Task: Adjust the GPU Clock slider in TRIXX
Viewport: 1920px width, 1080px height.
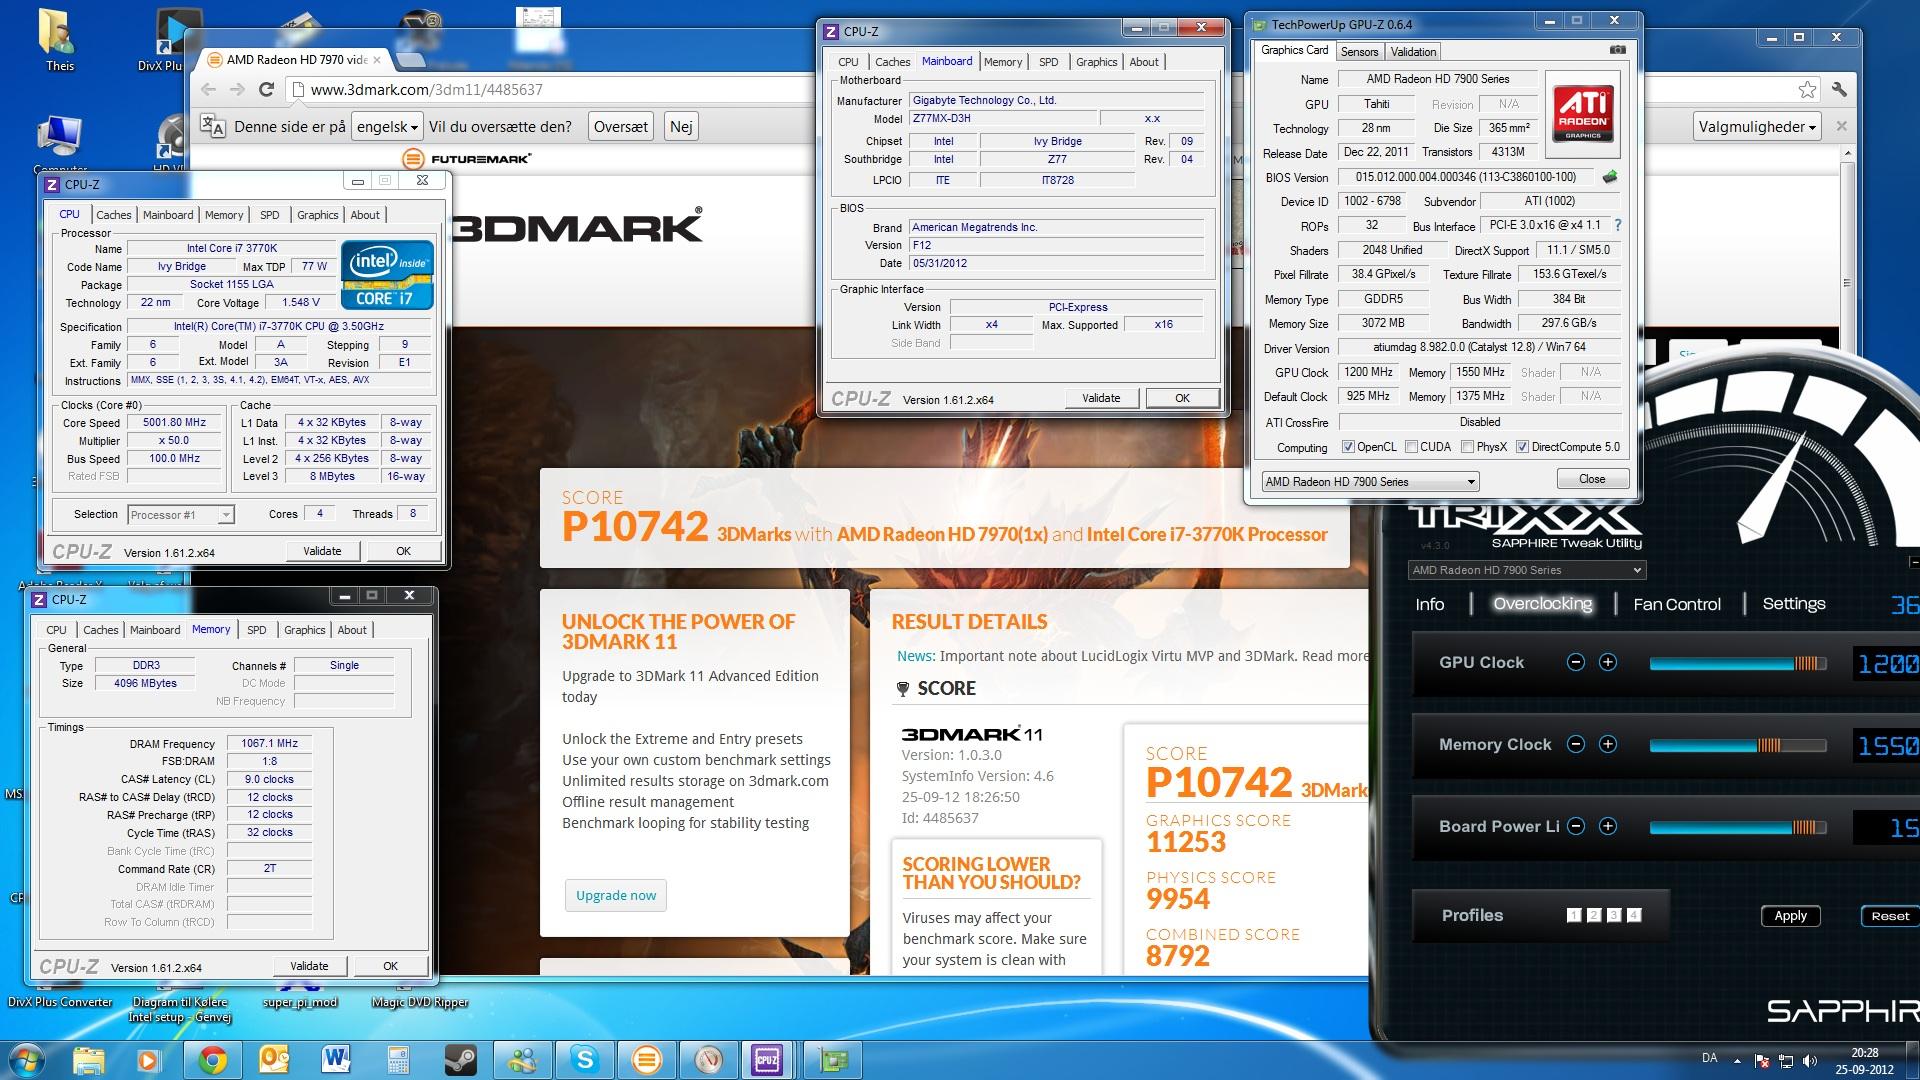Action: click(1738, 663)
